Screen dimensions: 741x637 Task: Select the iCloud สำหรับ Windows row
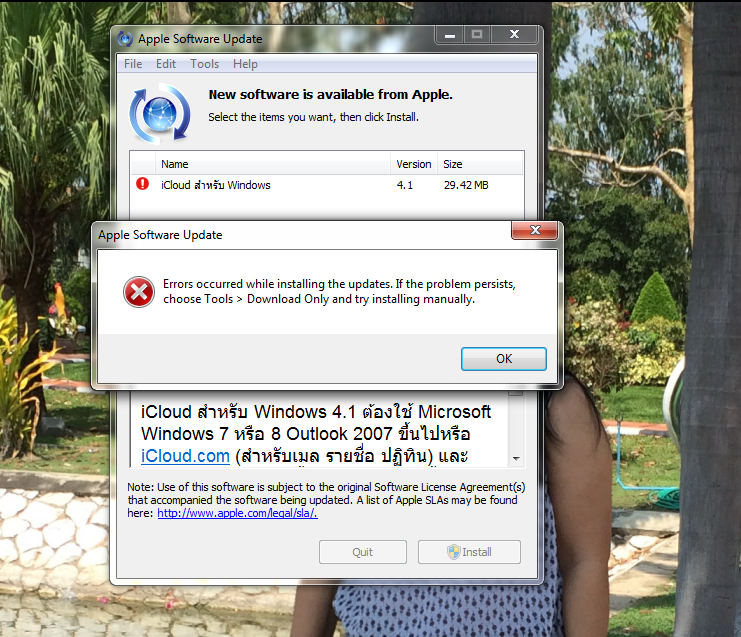(x=327, y=185)
